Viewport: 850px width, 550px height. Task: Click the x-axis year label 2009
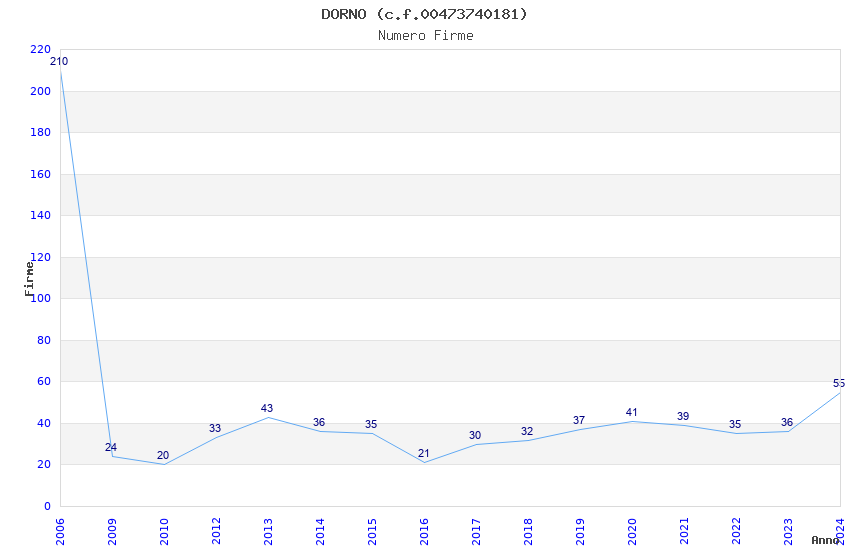(x=112, y=532)
